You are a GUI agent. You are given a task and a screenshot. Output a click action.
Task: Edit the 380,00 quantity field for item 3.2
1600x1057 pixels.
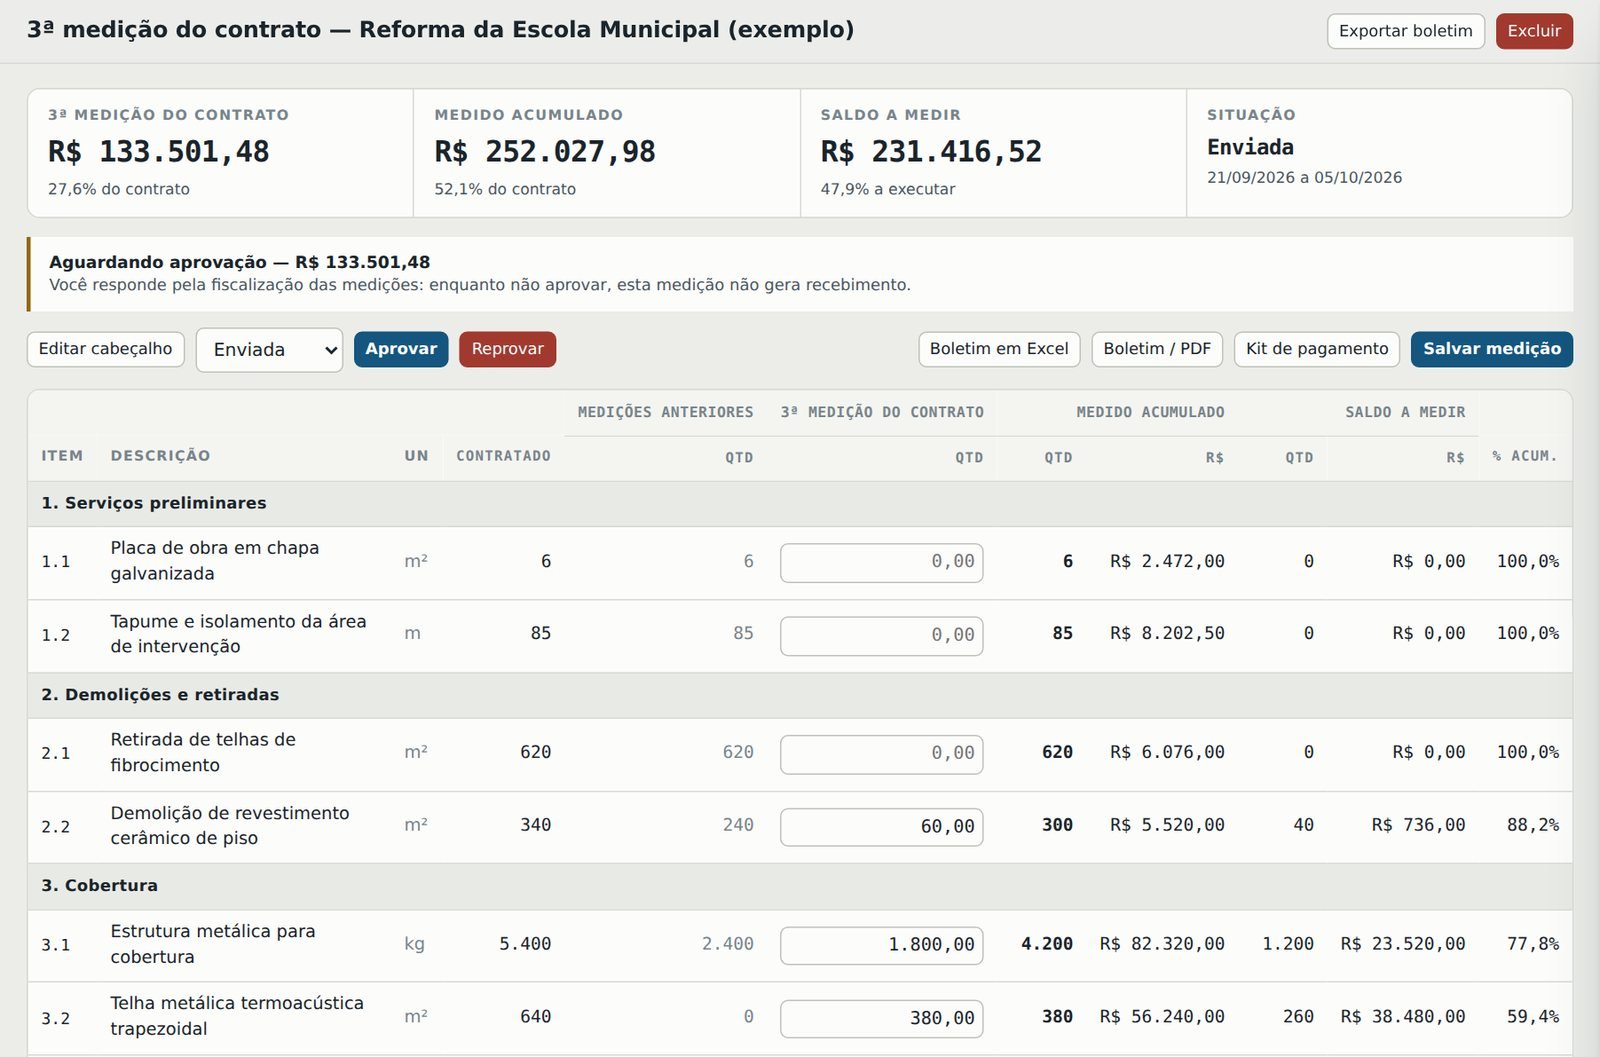[881, 1018]
